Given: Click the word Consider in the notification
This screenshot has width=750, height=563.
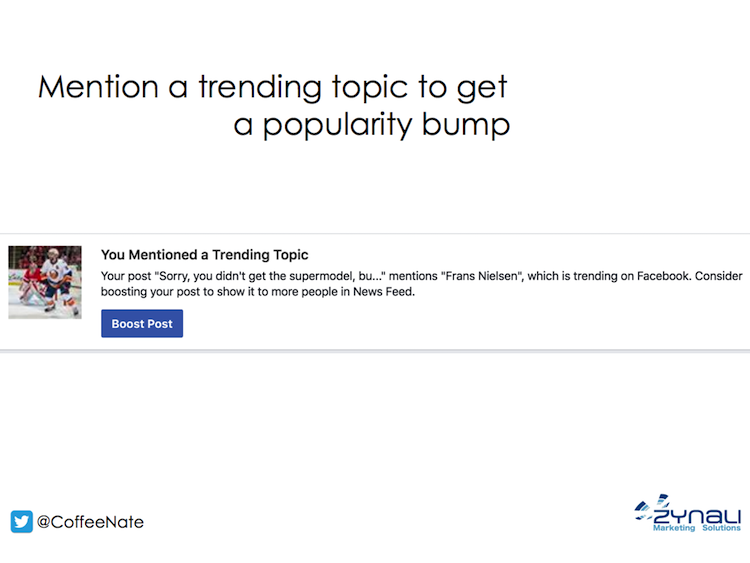Looking at the screenshot, I should (718, 276).
